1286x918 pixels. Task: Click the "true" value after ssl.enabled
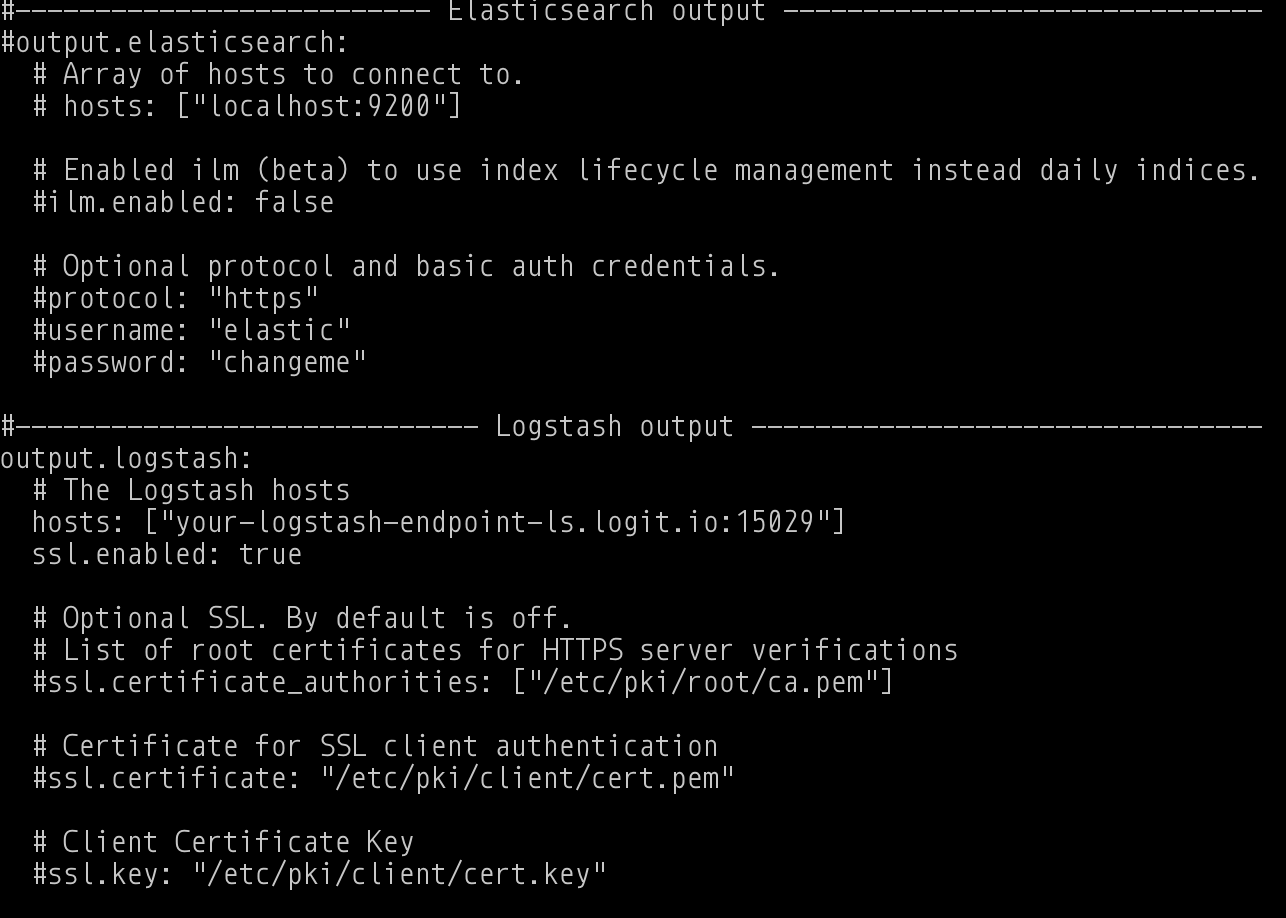tap(270, 554)
